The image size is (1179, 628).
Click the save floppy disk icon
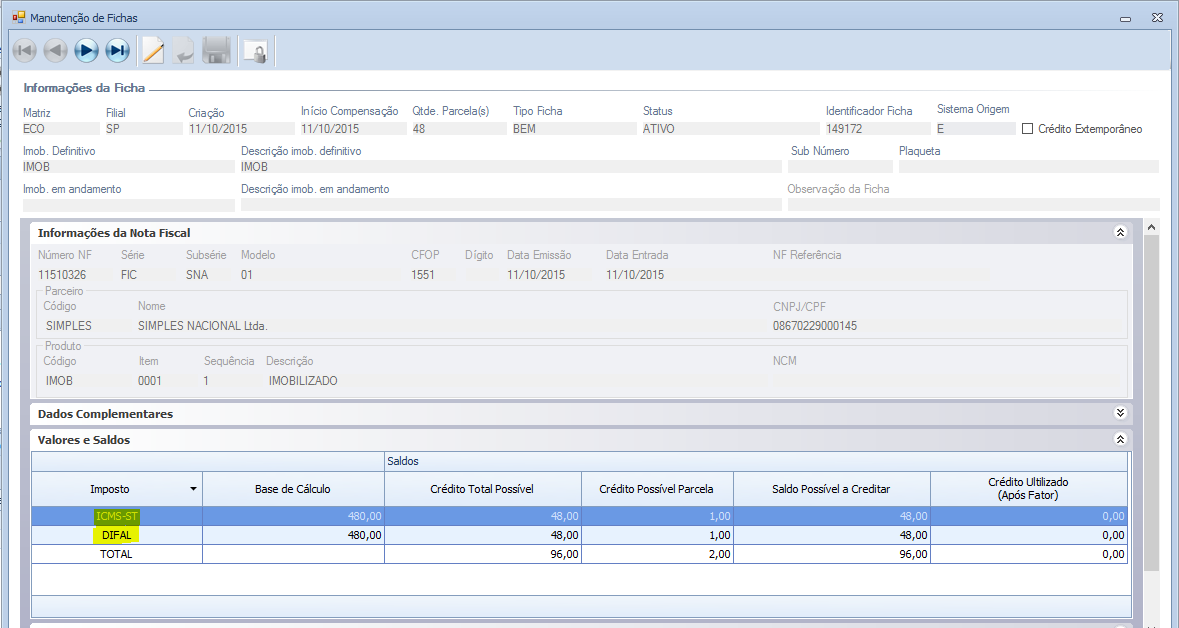tap(216, 50)
